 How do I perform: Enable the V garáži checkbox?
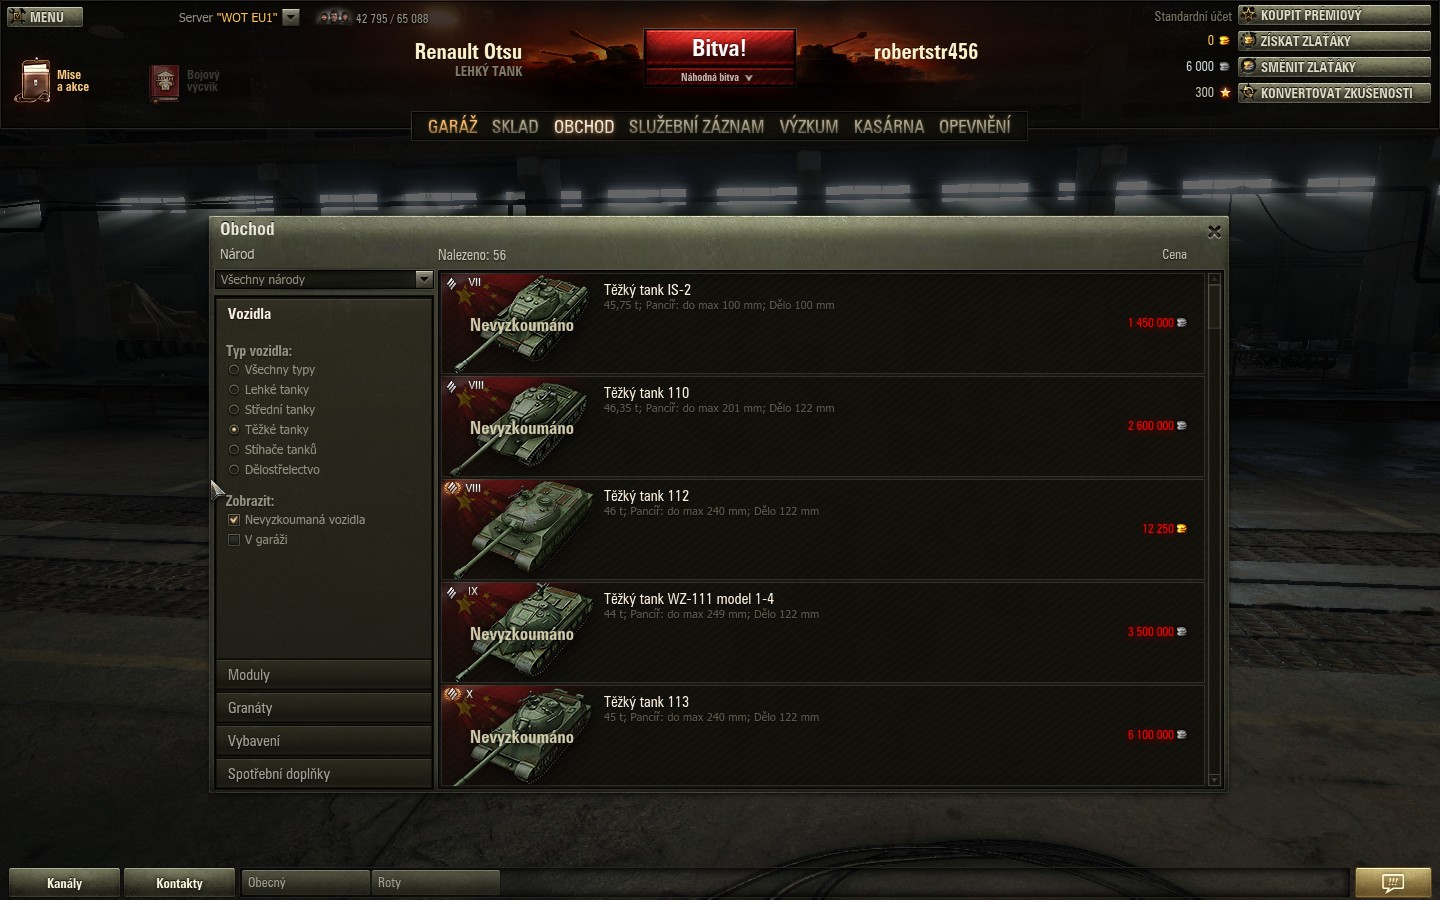(234, 540)
